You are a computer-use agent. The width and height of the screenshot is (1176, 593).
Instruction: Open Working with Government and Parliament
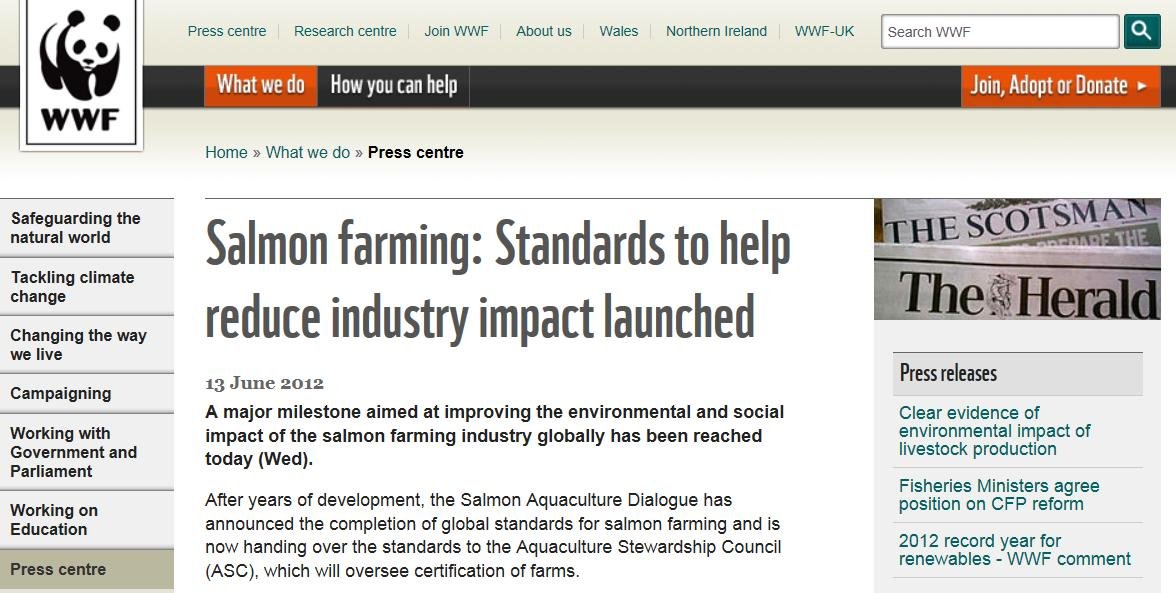click(74, 452)
